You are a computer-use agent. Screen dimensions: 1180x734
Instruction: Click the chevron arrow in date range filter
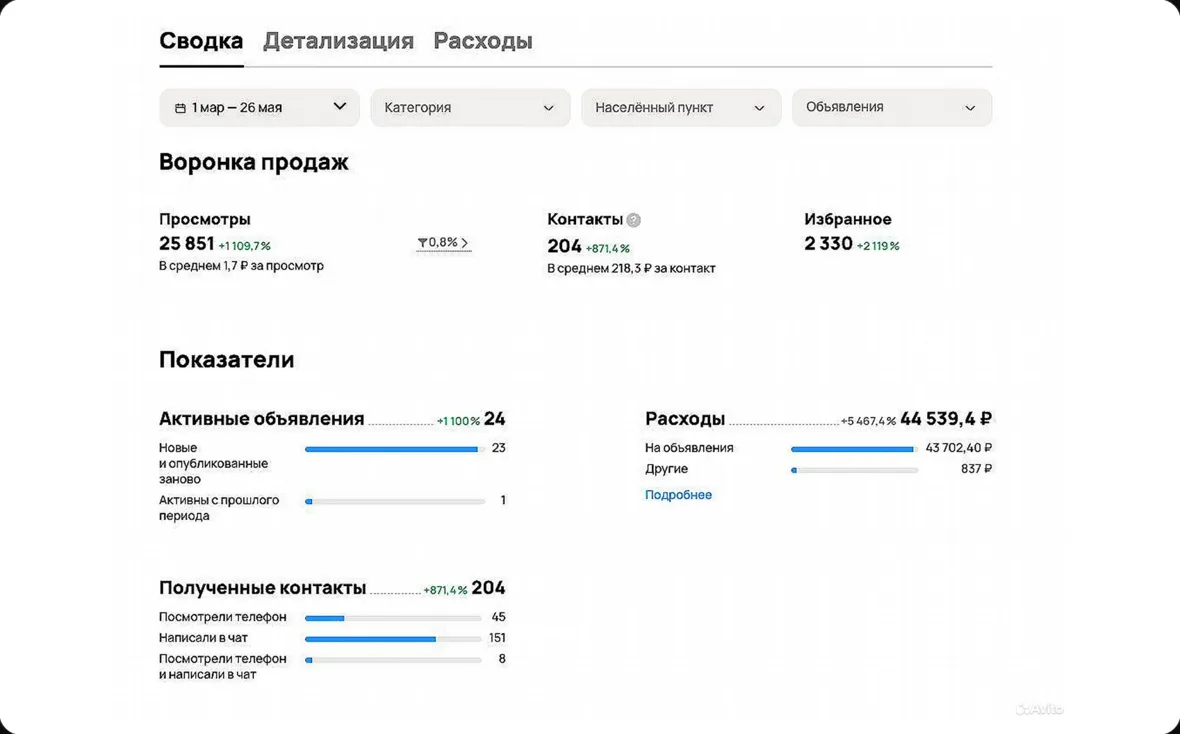pos(340,106)
